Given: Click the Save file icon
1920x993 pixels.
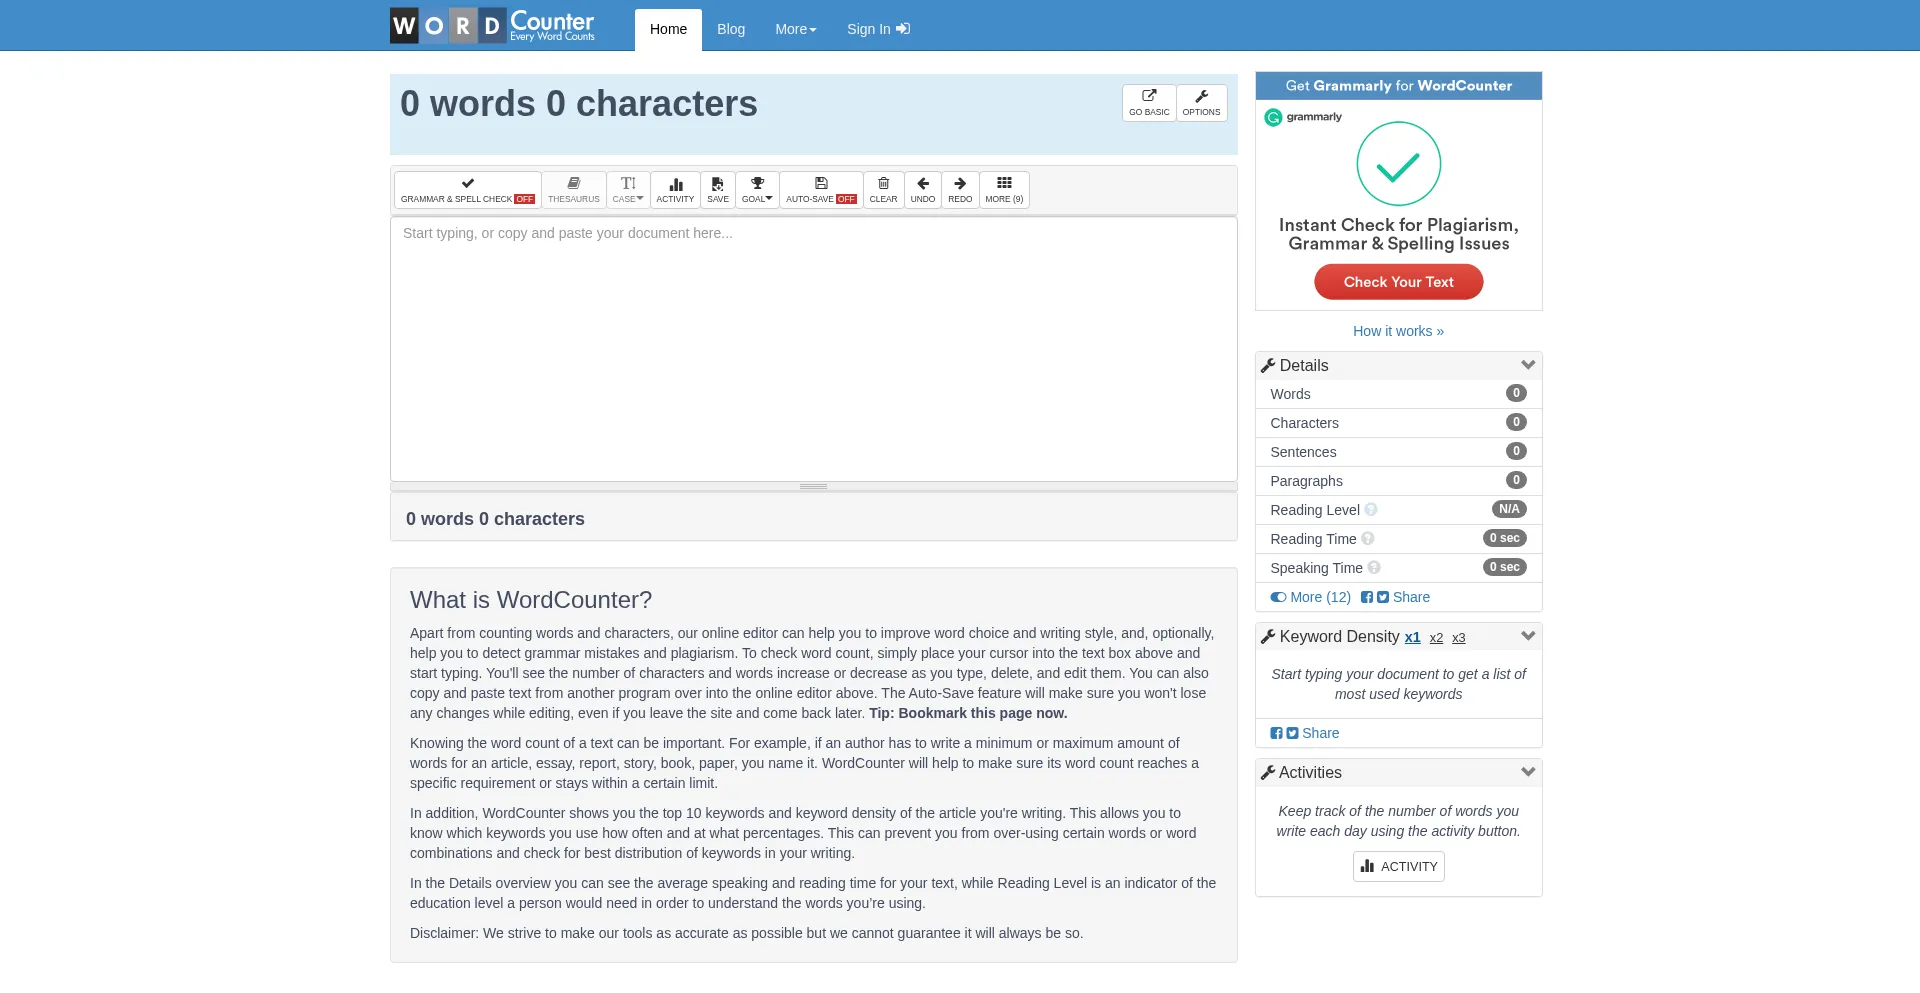Looking at the screenshot, I should 717,184.
